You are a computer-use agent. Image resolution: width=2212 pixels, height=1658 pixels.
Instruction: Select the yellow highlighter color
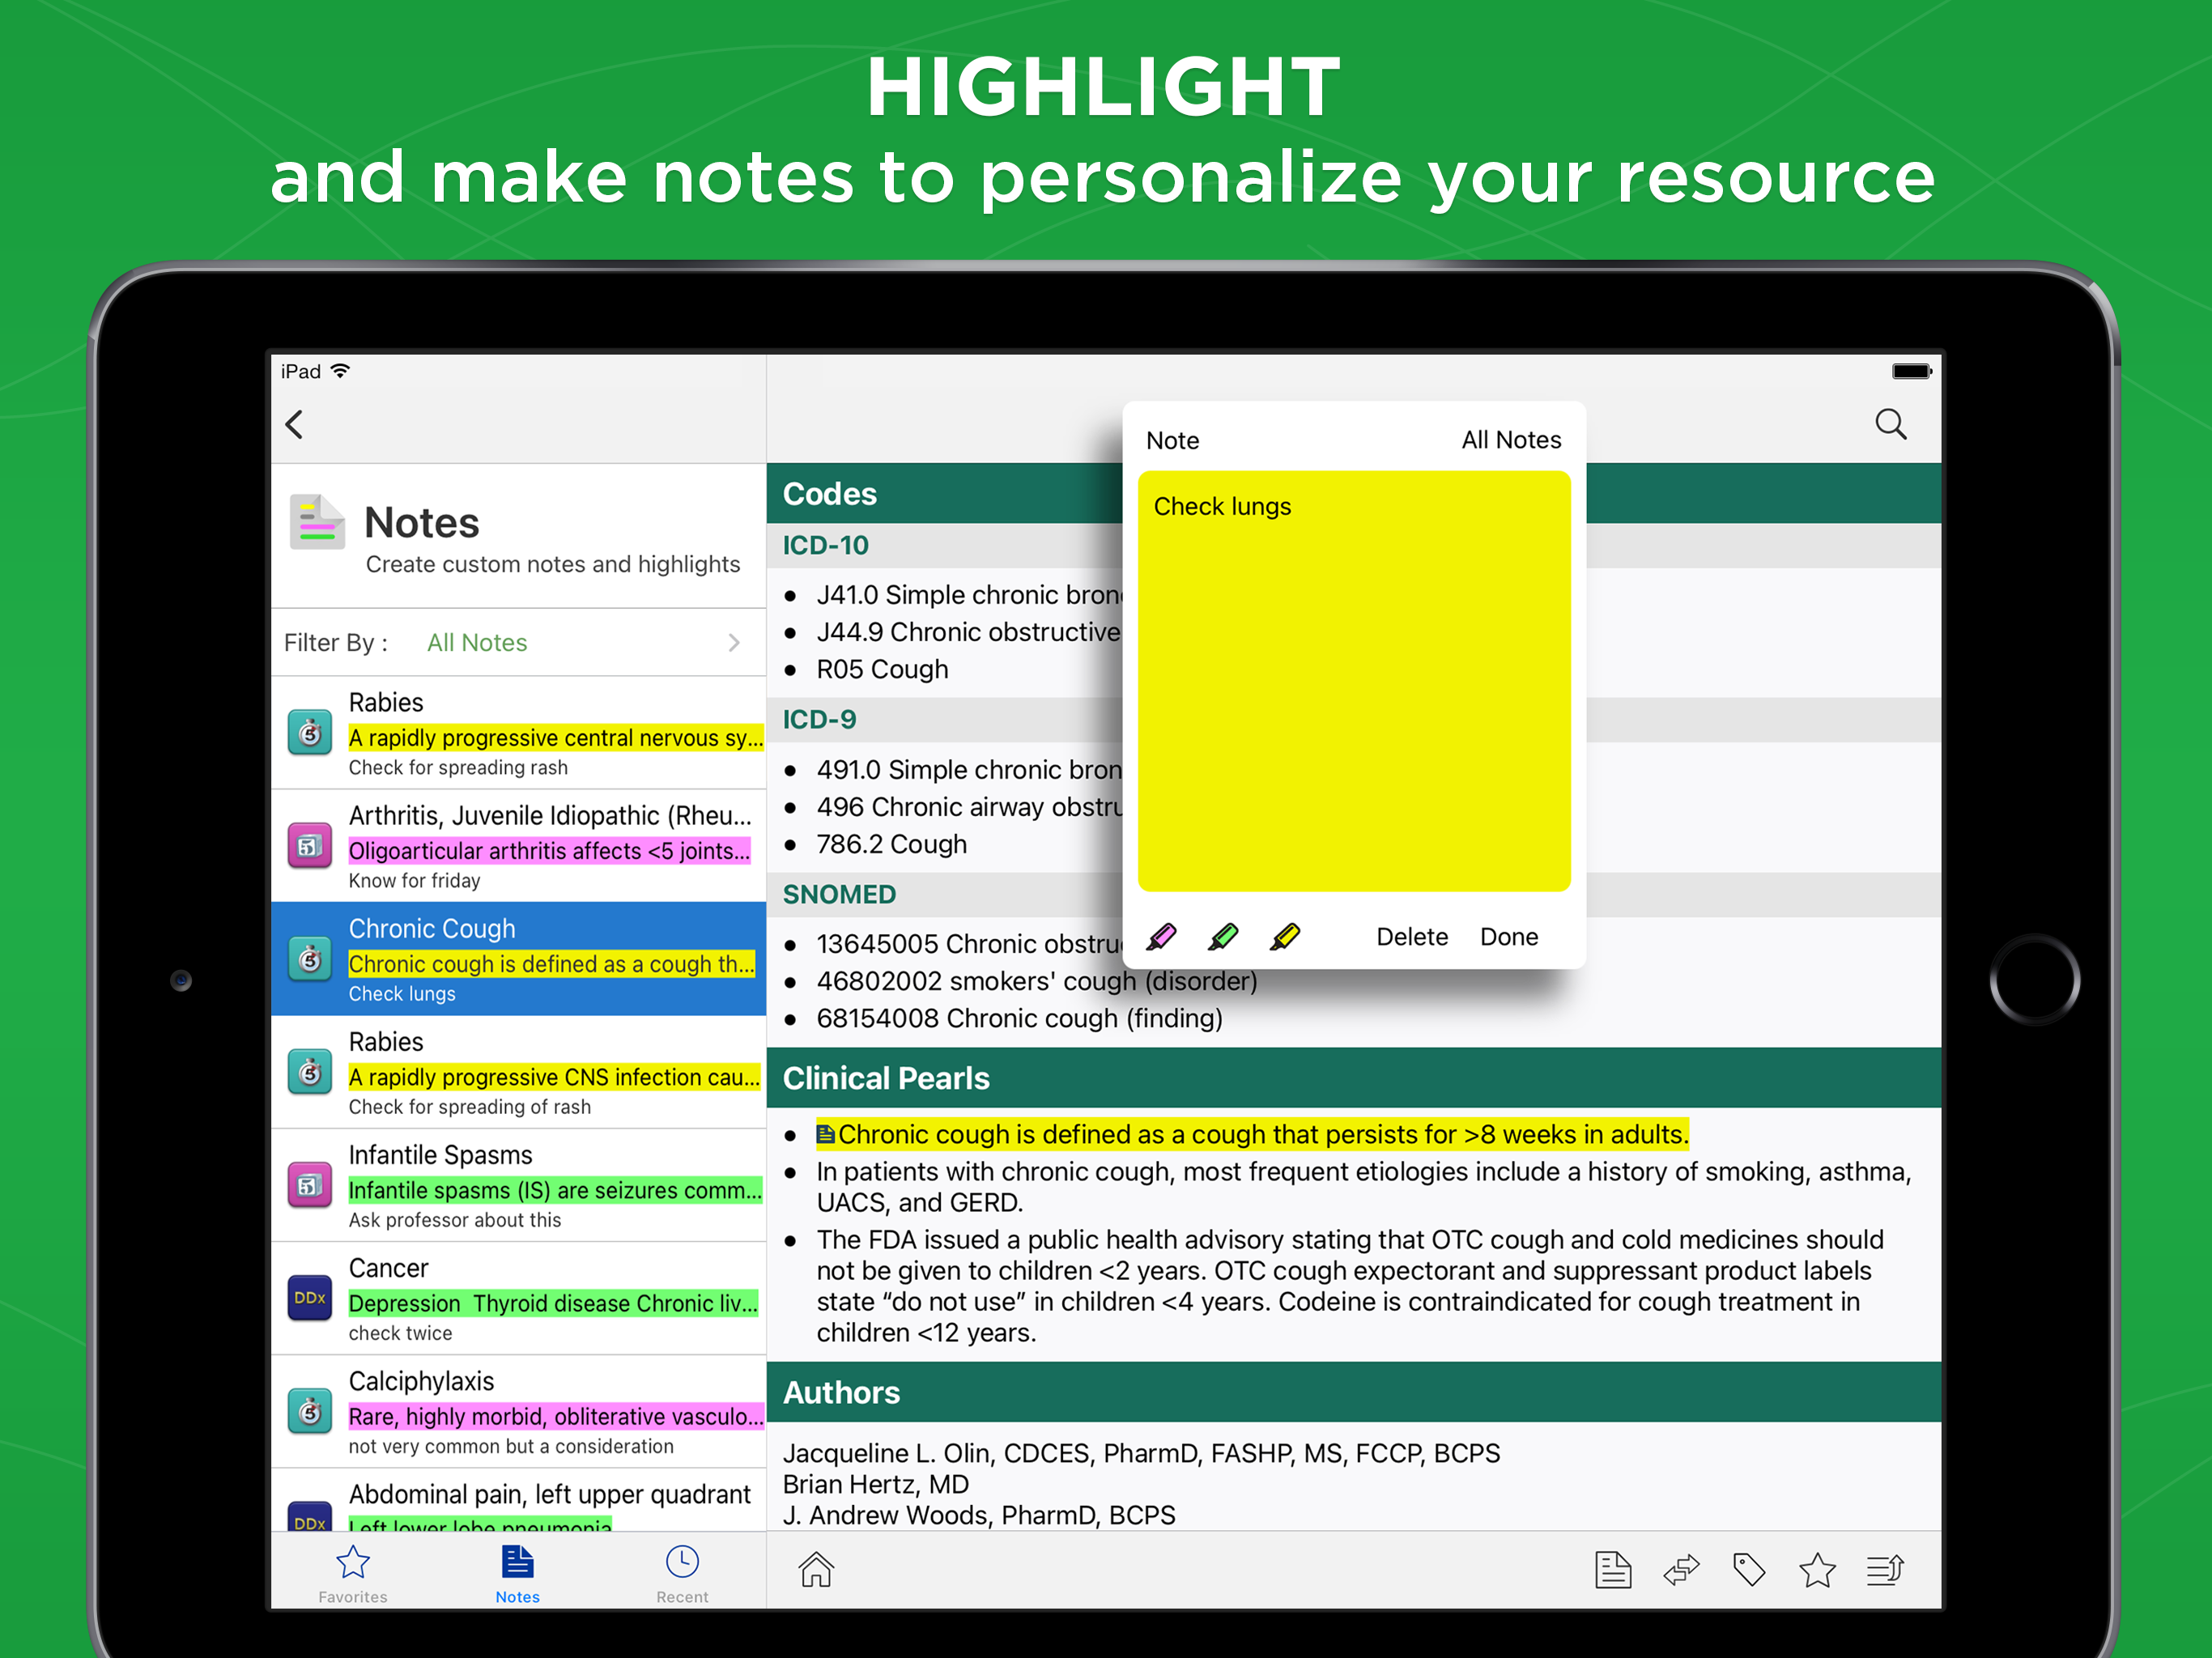(1285, 937)
